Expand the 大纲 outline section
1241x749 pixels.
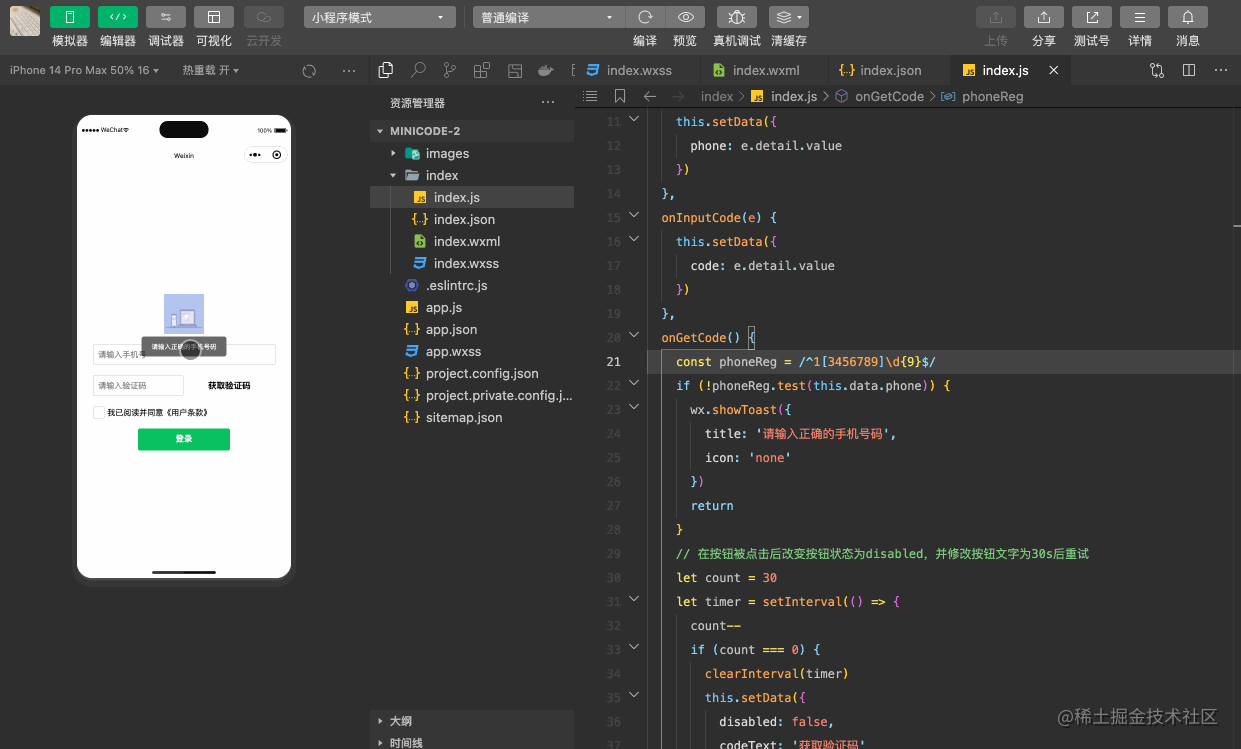tap(472, 720)
